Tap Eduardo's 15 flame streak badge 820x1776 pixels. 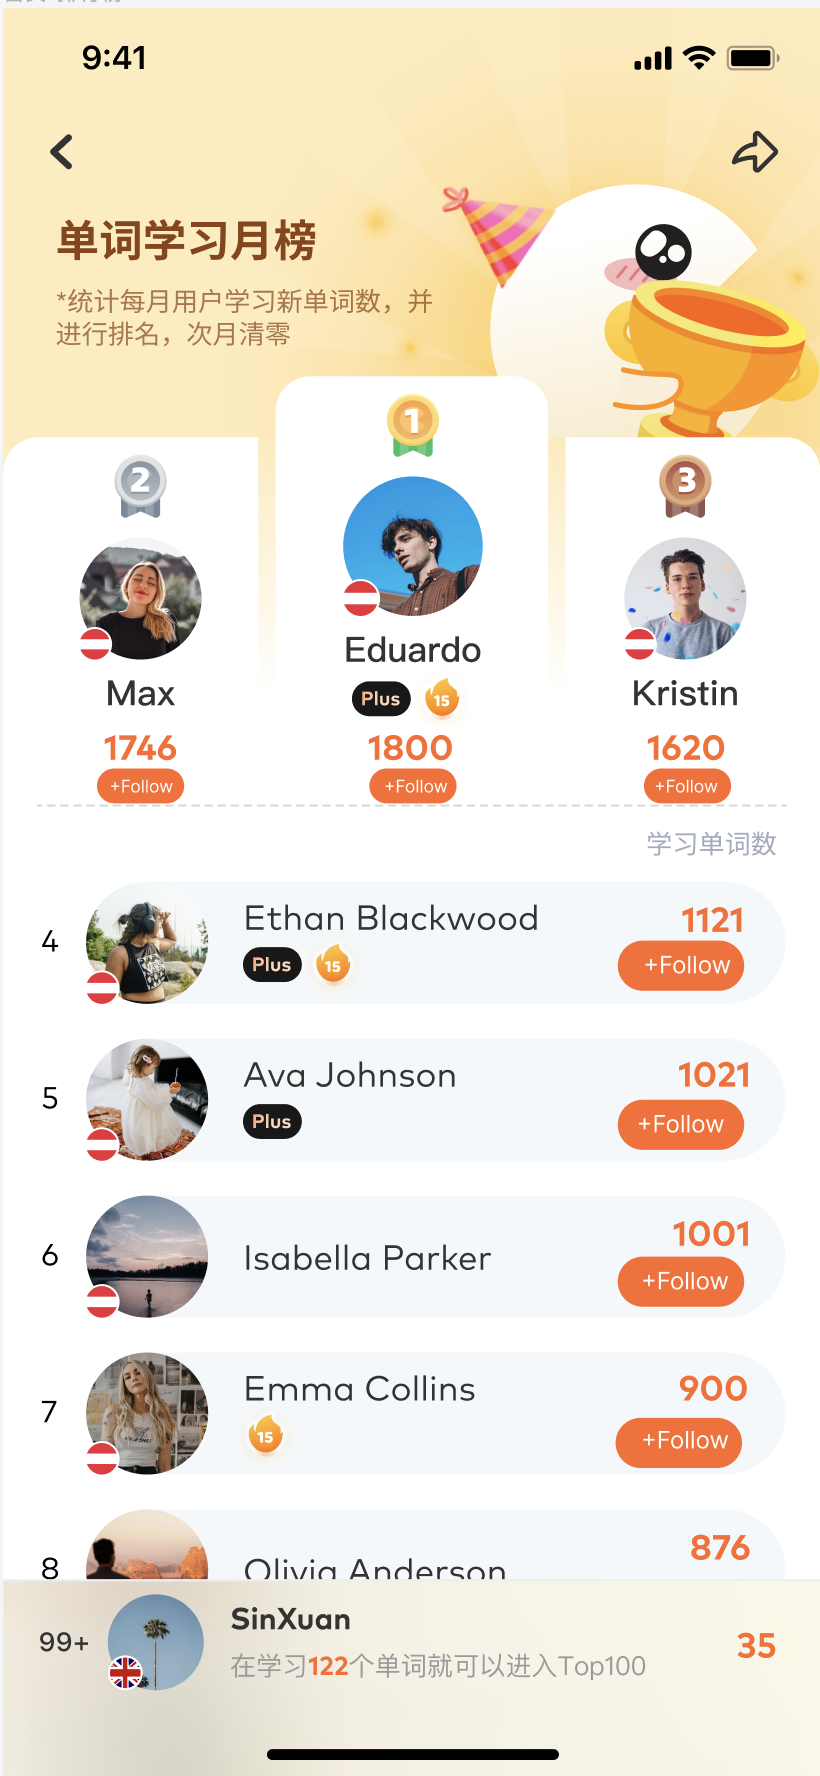pyautogui.click(x=442, y=698)
